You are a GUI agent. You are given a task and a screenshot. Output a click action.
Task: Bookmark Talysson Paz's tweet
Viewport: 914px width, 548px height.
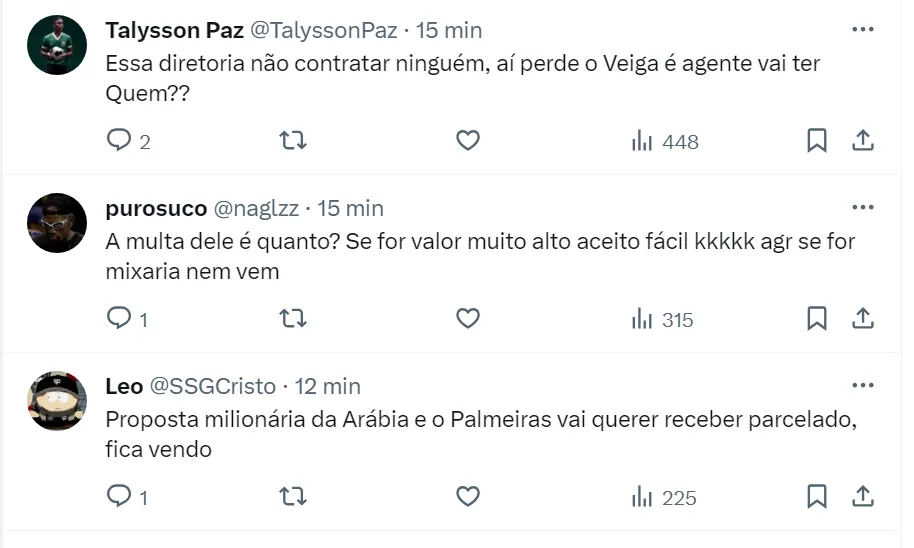817,141
